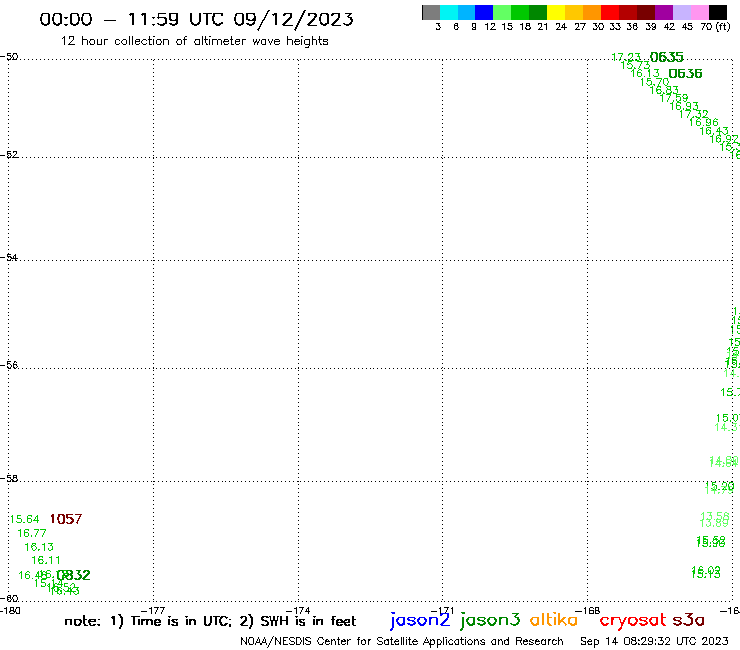Click the -58 latitude axis label
This screenshot has height=650, width=740.
(x=9, y=478)
